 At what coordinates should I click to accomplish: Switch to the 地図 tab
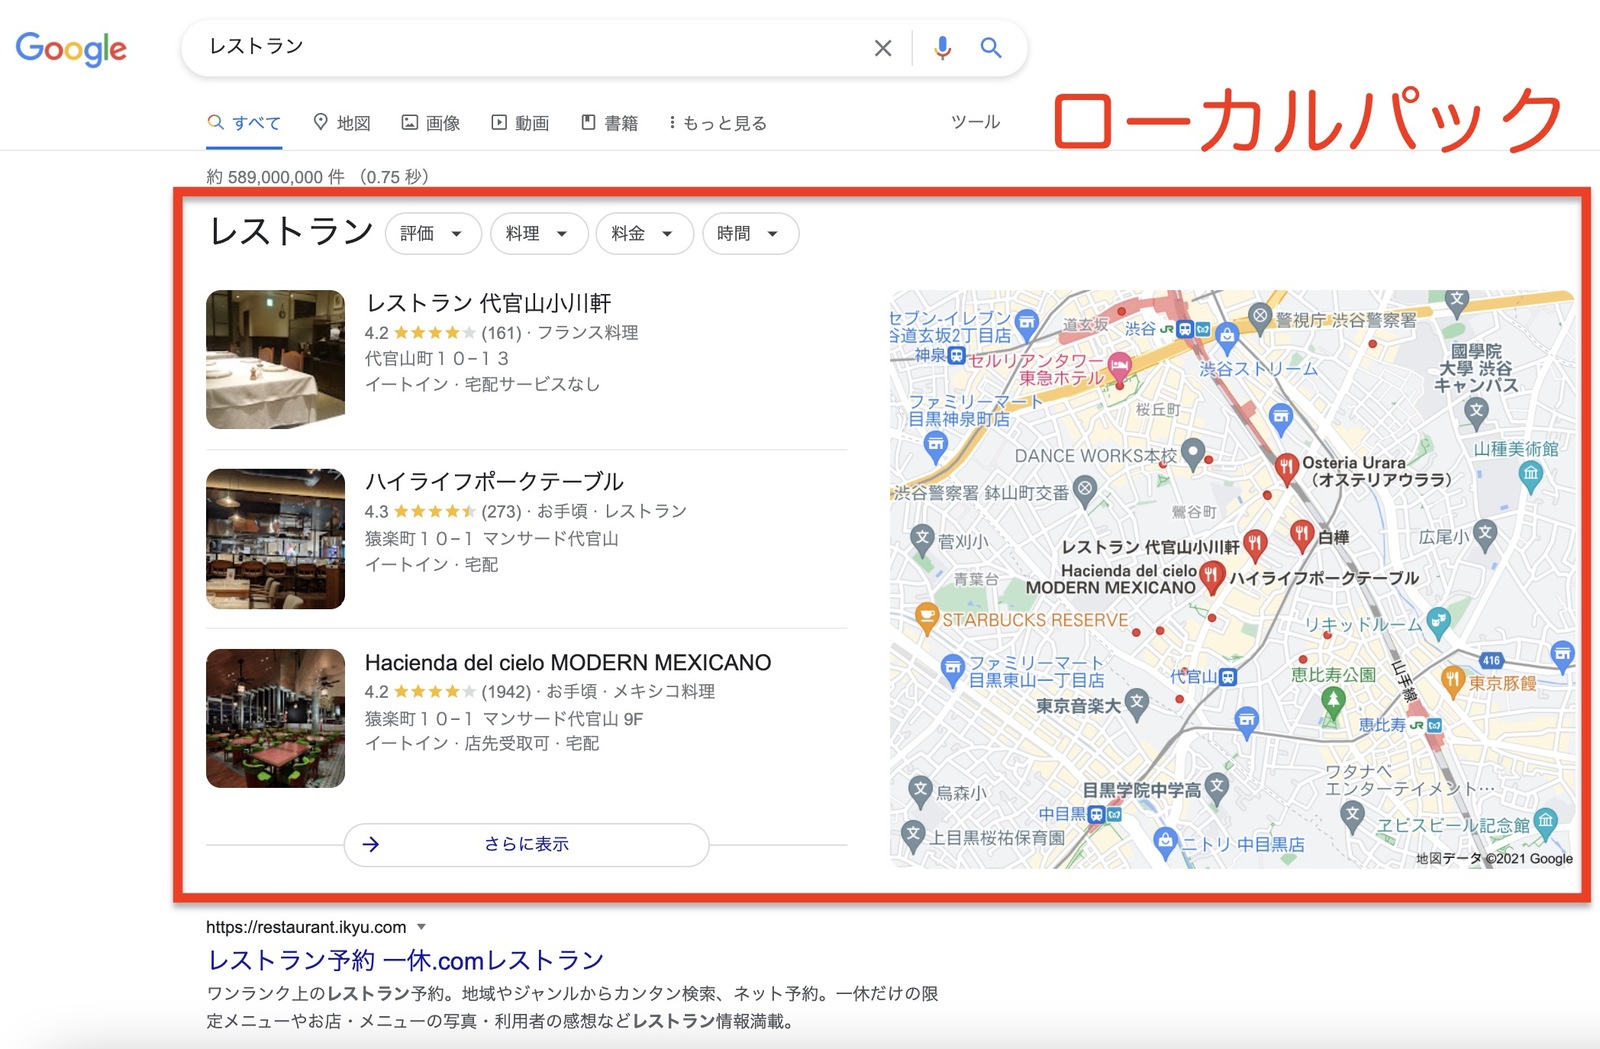(x=342, y=123)
